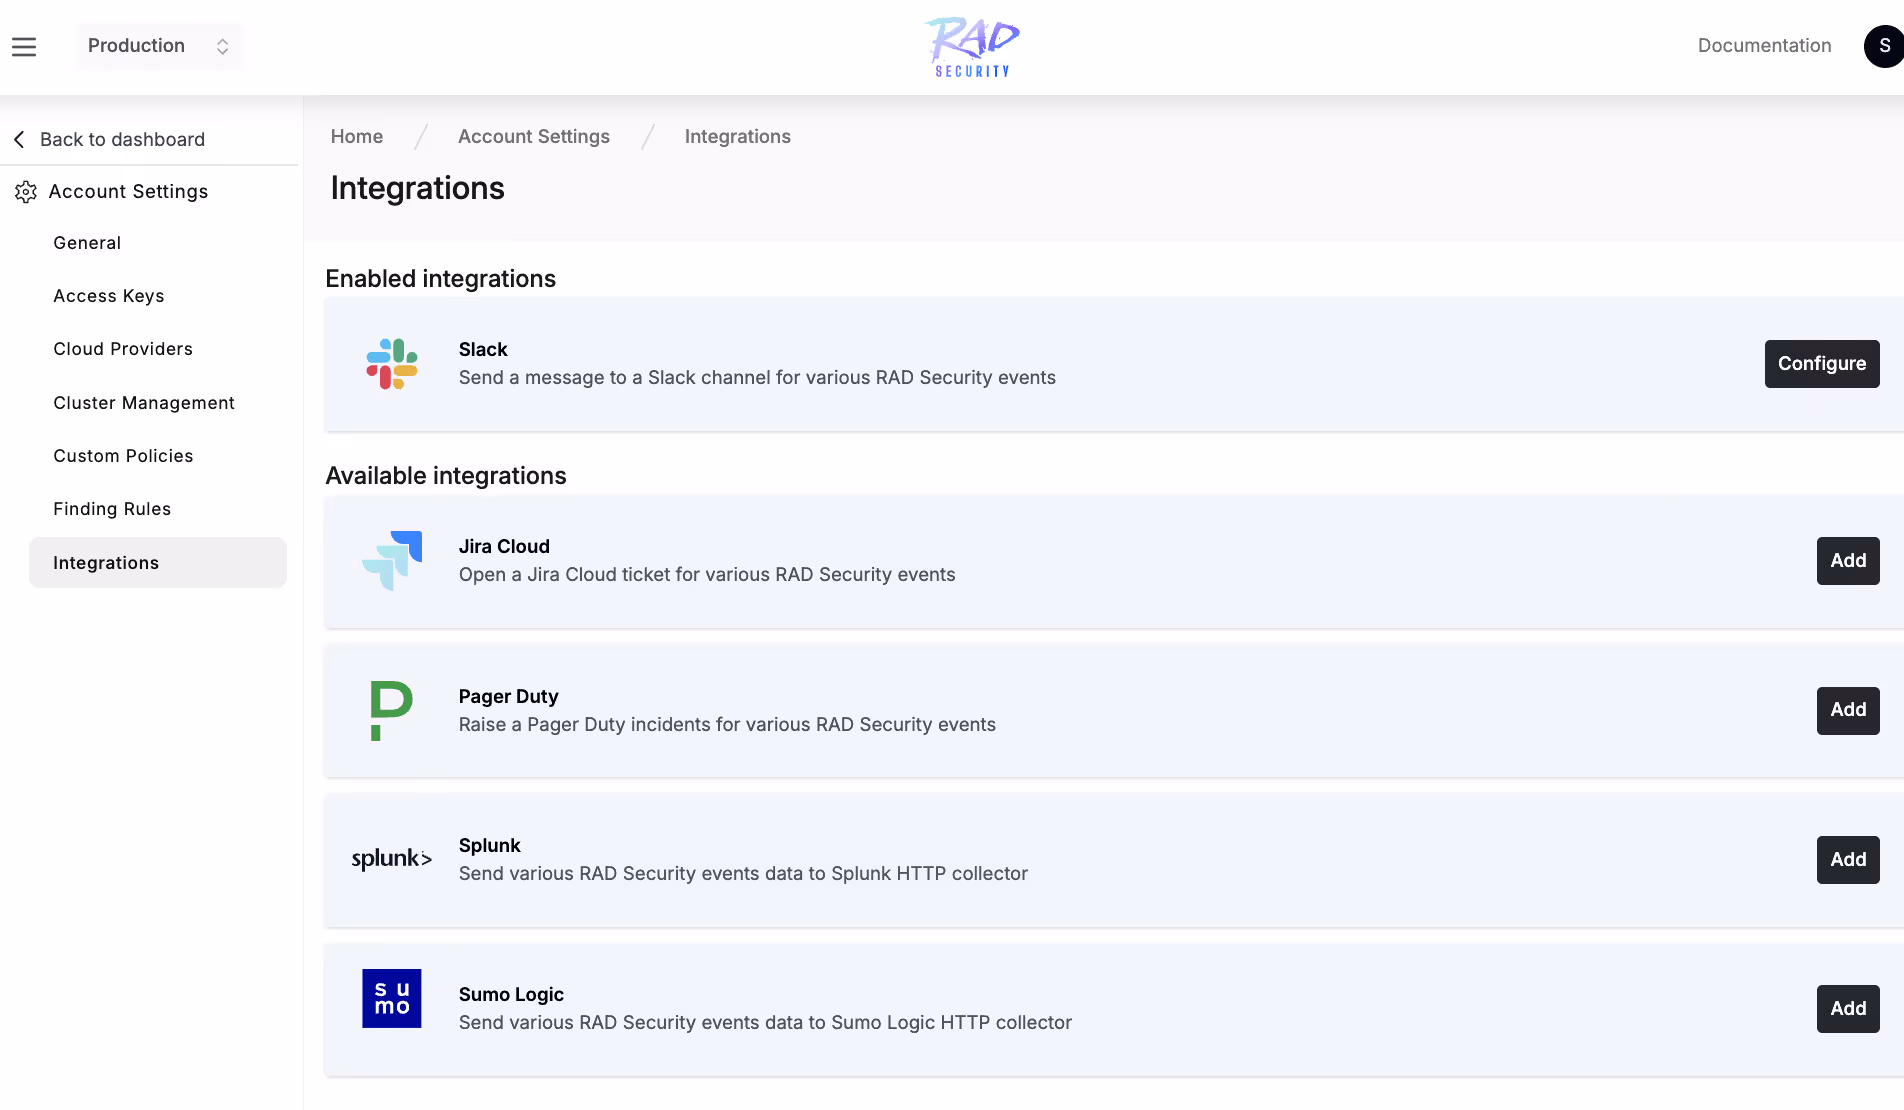Configure the Slack integration
The width and height of the screenshot is (1904, 1110).
point(1822,364)
